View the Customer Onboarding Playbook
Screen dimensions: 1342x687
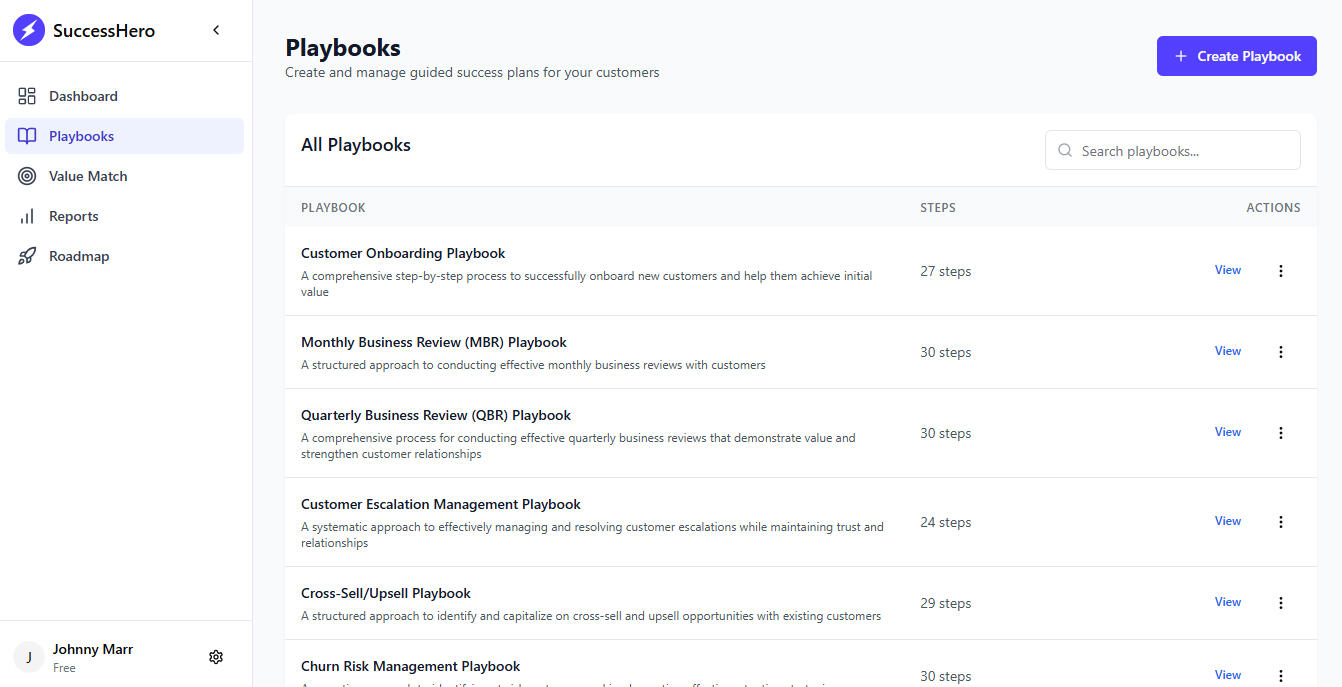(x=1227, y=270)
